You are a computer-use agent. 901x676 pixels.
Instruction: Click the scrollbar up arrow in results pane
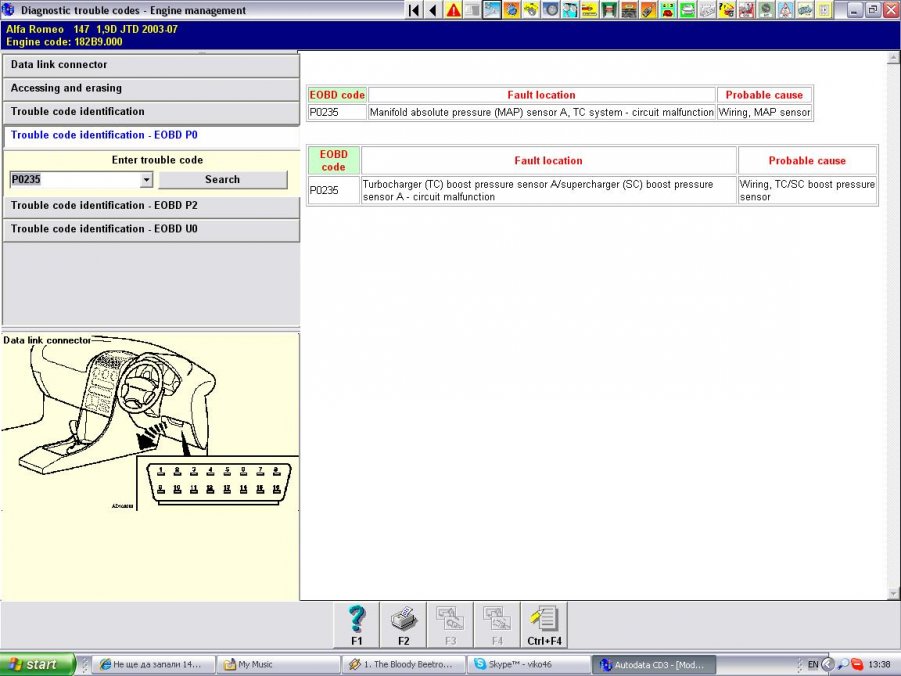click(893, 59)
